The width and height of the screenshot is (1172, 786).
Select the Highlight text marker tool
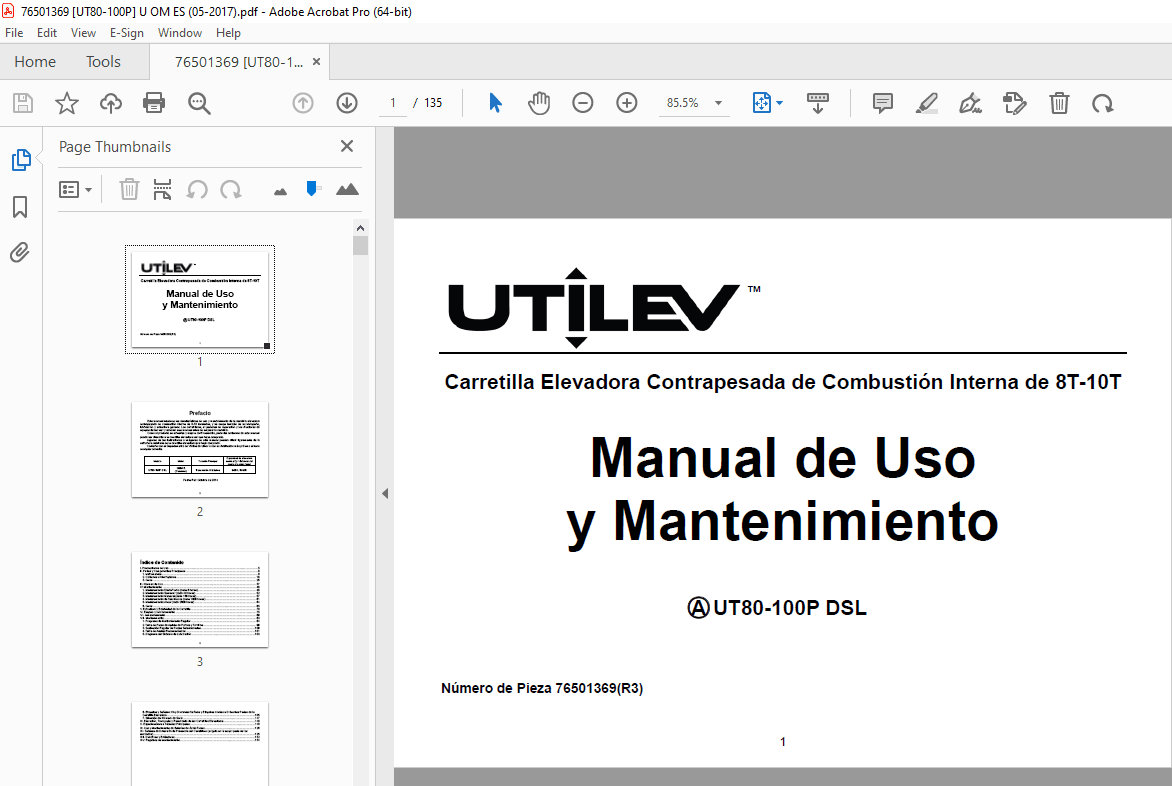tap(926, 102)
